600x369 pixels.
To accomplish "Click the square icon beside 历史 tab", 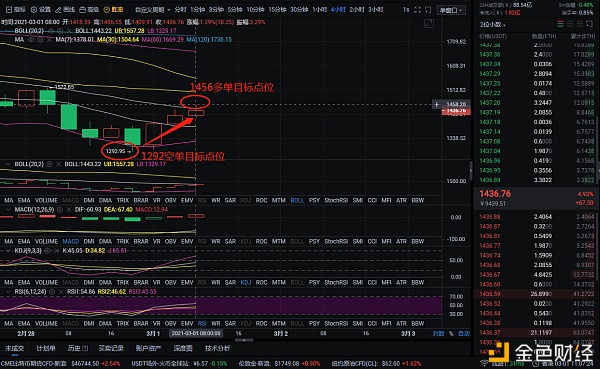I will [85, 348].
